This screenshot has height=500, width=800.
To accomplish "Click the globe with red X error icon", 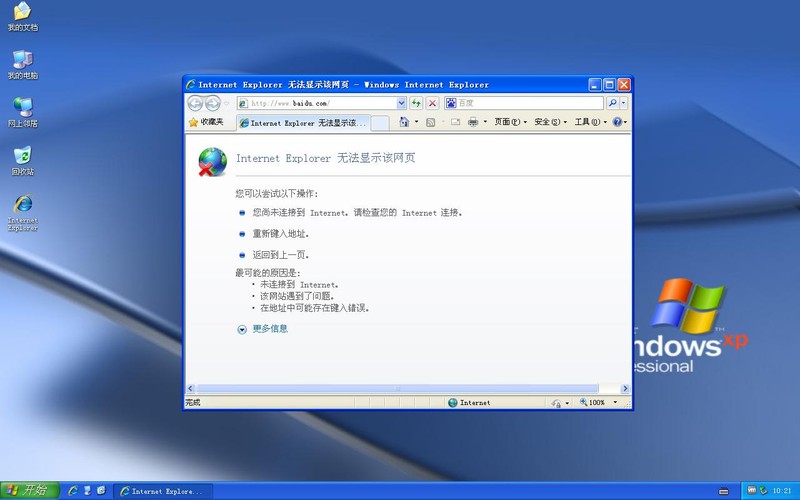I will [212, 162].
